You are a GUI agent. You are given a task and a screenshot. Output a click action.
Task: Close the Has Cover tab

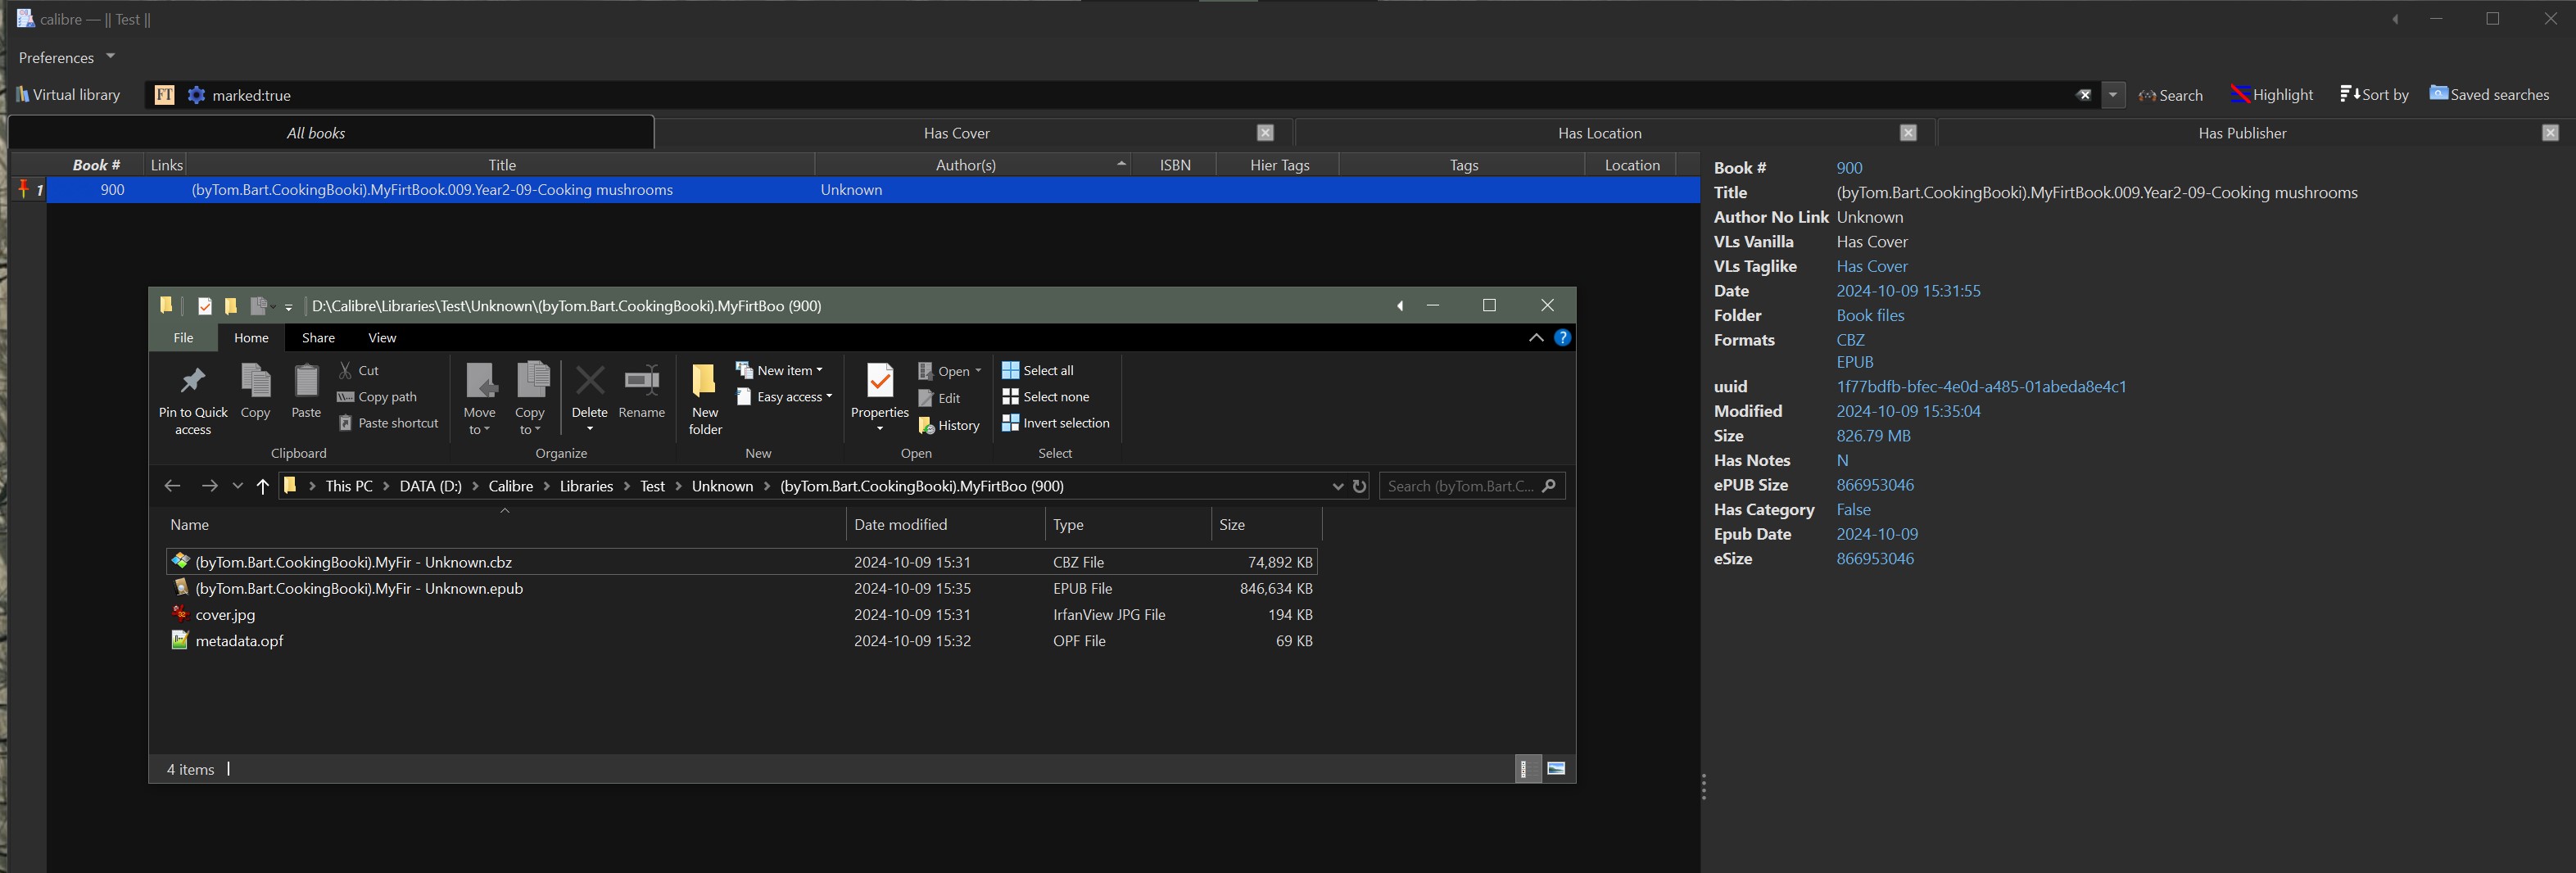[x=1265, y=133]
